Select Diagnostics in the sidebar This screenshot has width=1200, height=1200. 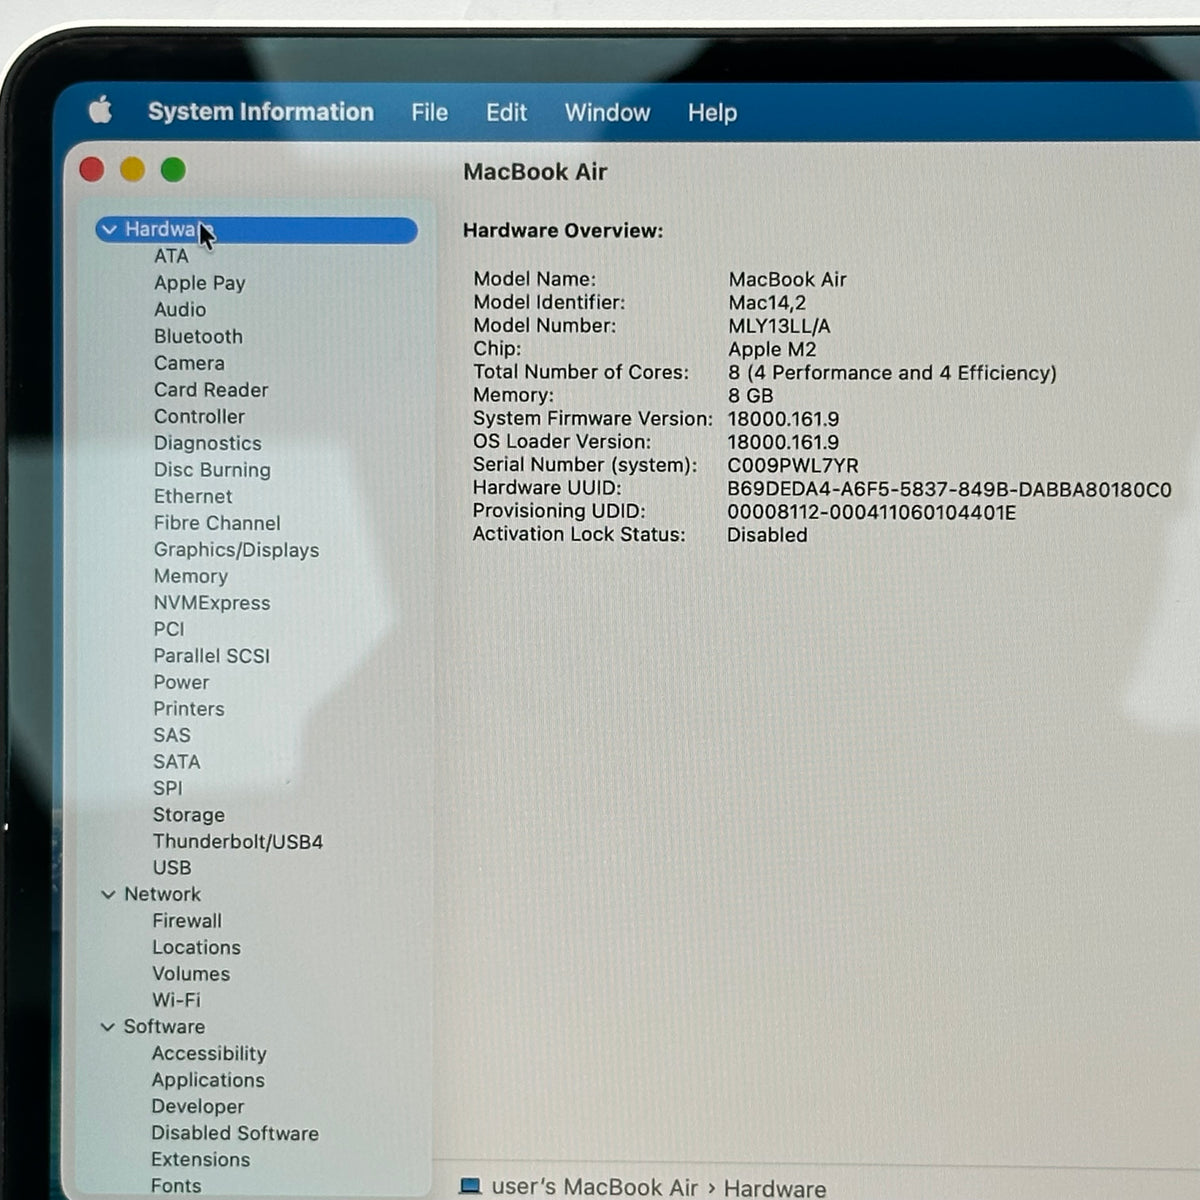(x=207, y=443)
